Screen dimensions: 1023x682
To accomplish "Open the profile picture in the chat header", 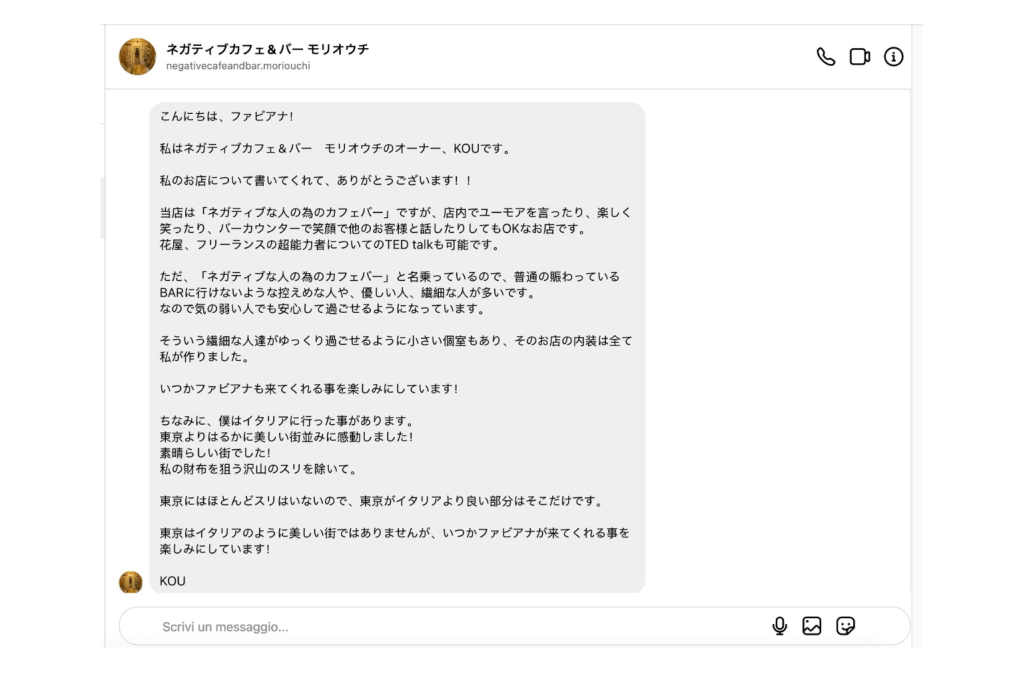I will 137,57.
